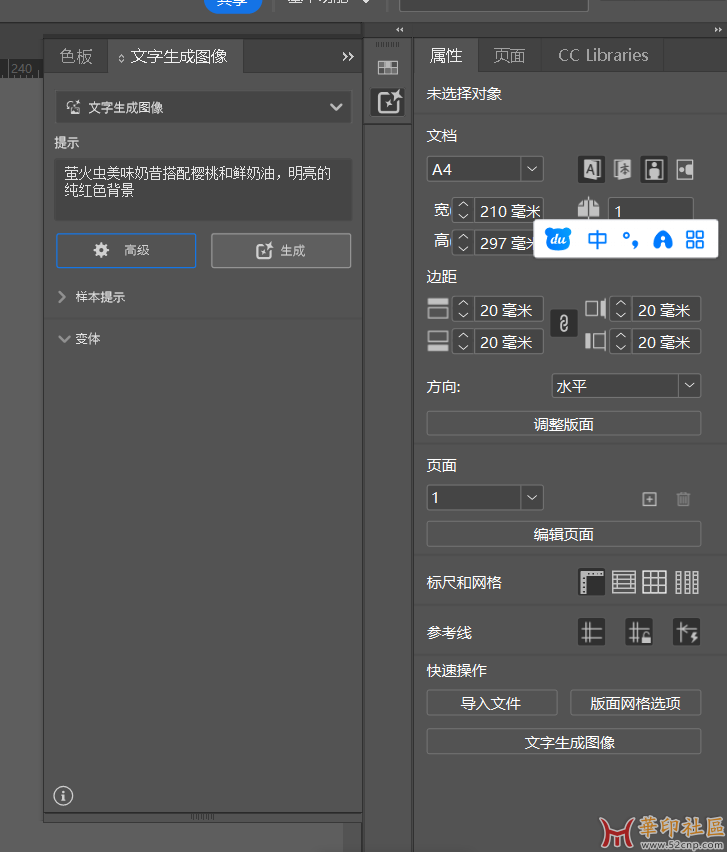
Task: Toggle lock guides icon
Action: click(639, 632)
